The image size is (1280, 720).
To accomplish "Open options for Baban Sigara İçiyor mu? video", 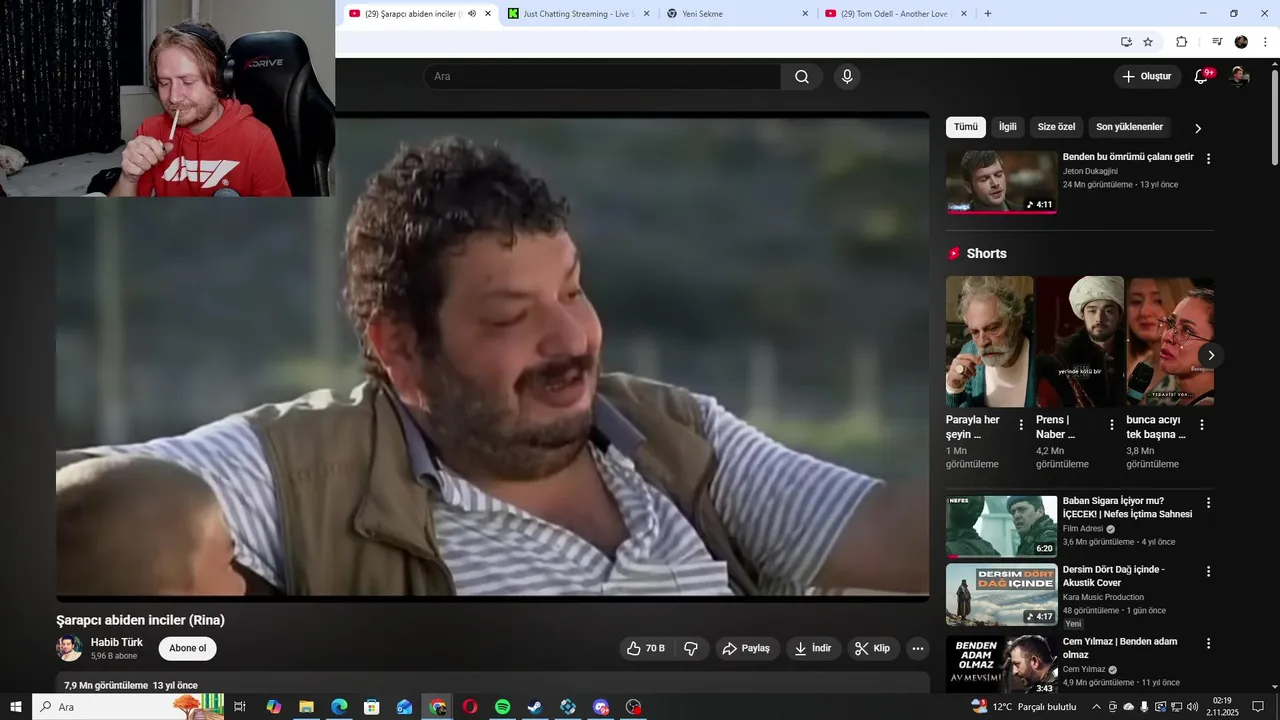I will point(1208,503).
